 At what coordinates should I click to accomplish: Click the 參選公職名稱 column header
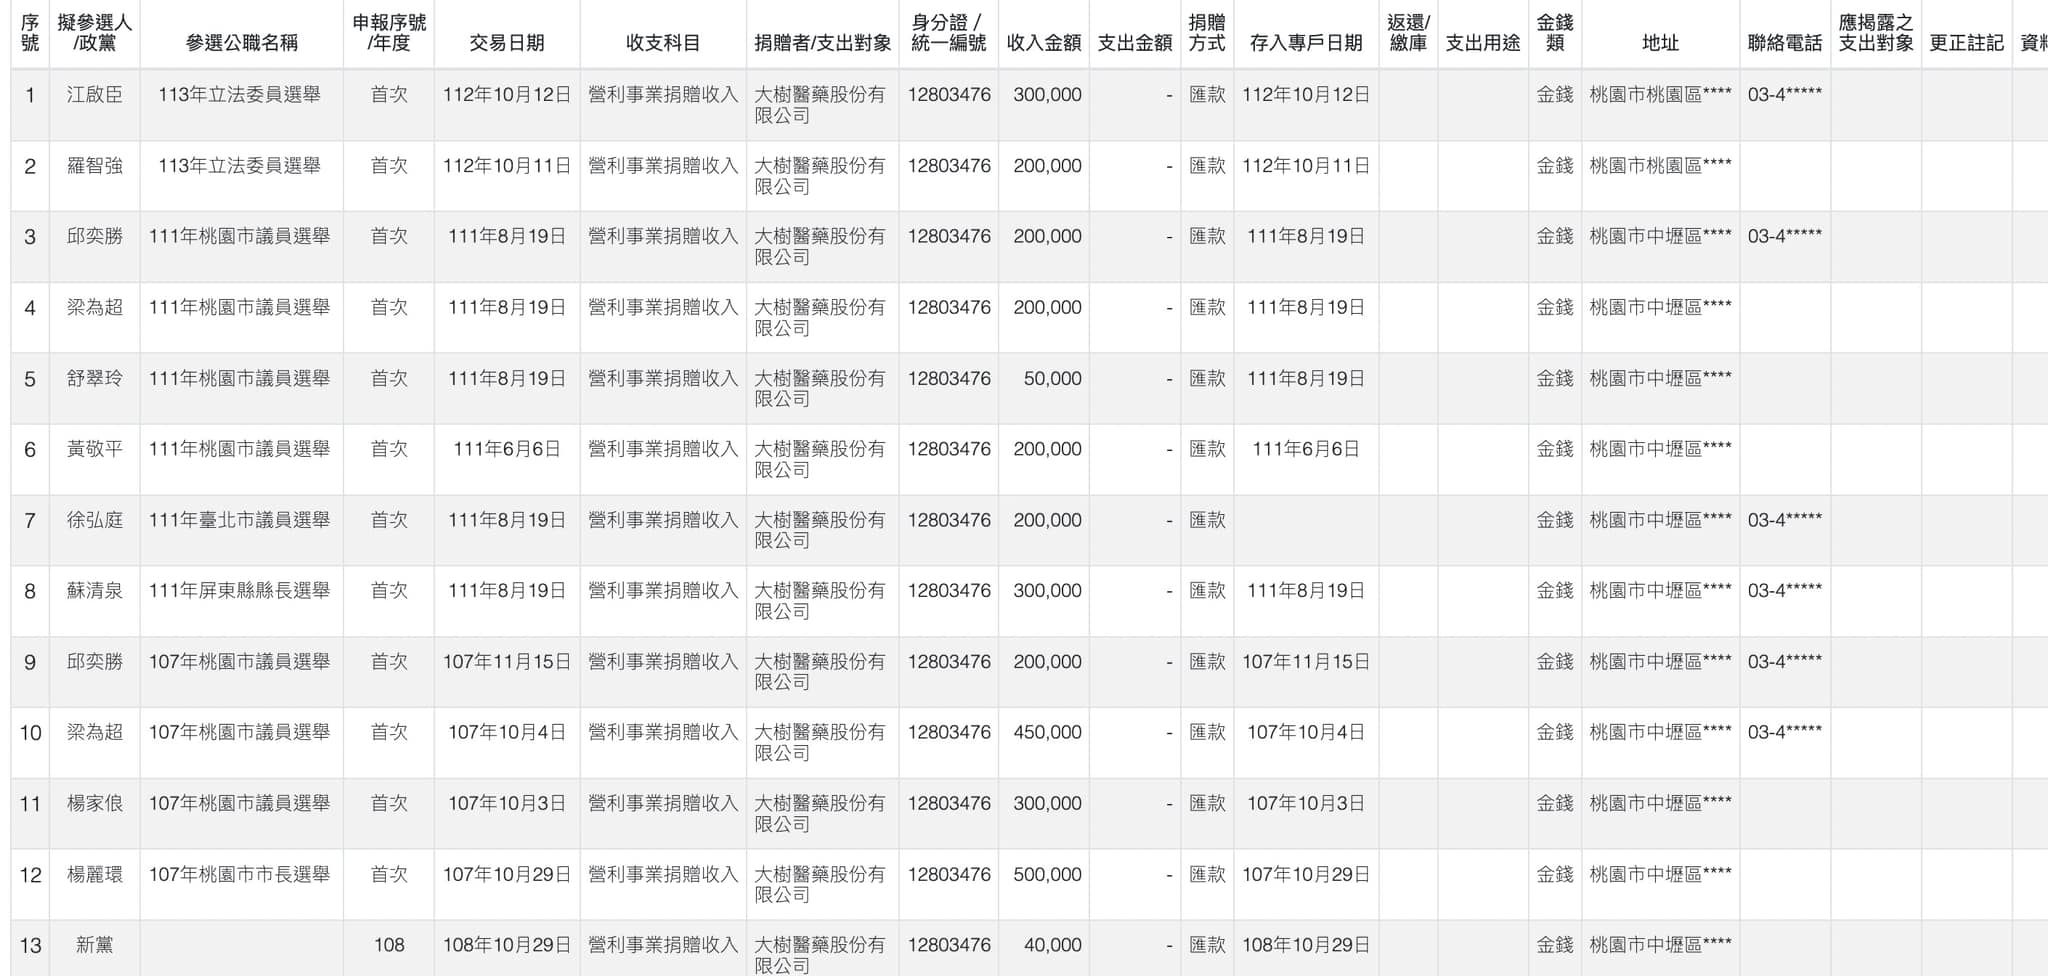241,43
